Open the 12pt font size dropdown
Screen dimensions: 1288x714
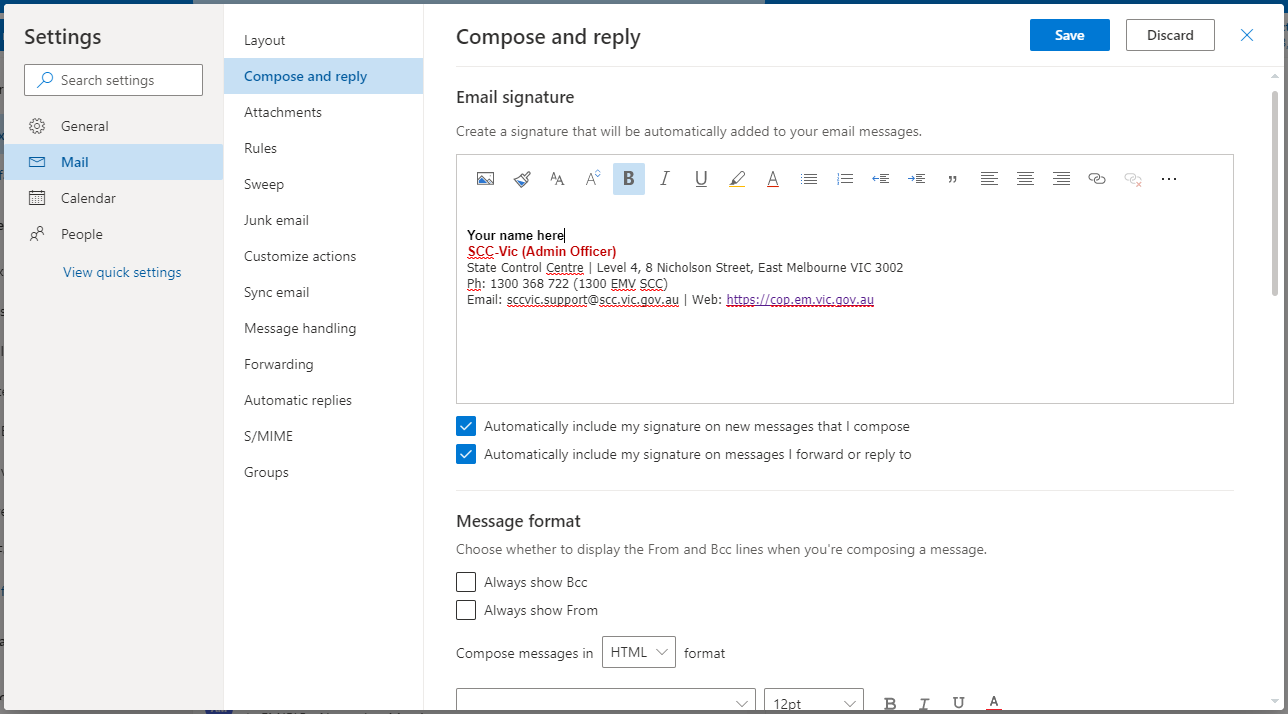pos(813,703)
